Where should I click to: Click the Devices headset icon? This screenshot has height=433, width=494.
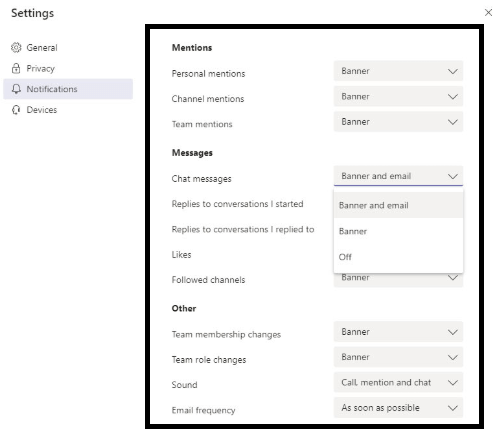pyautogui.click(x=16, y=110)
